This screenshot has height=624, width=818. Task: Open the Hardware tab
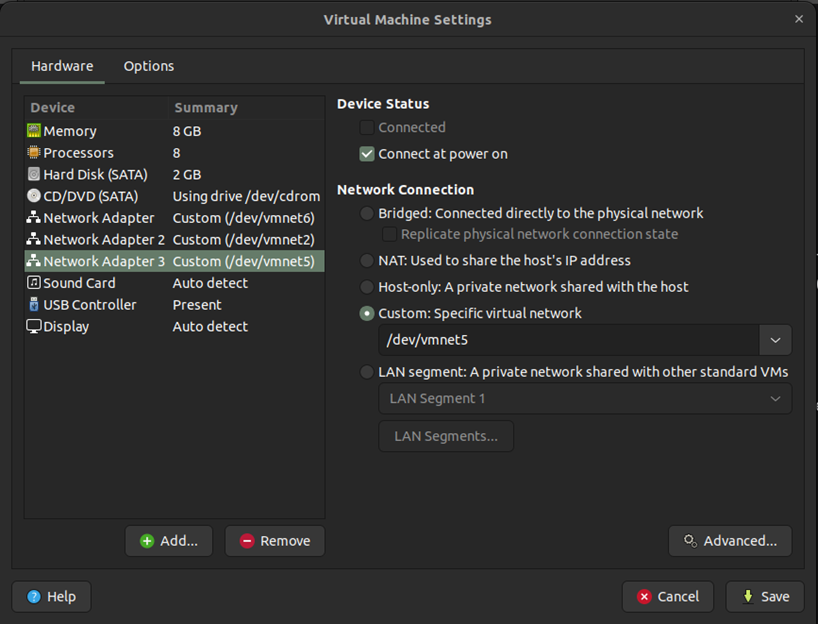coord(62,66)
